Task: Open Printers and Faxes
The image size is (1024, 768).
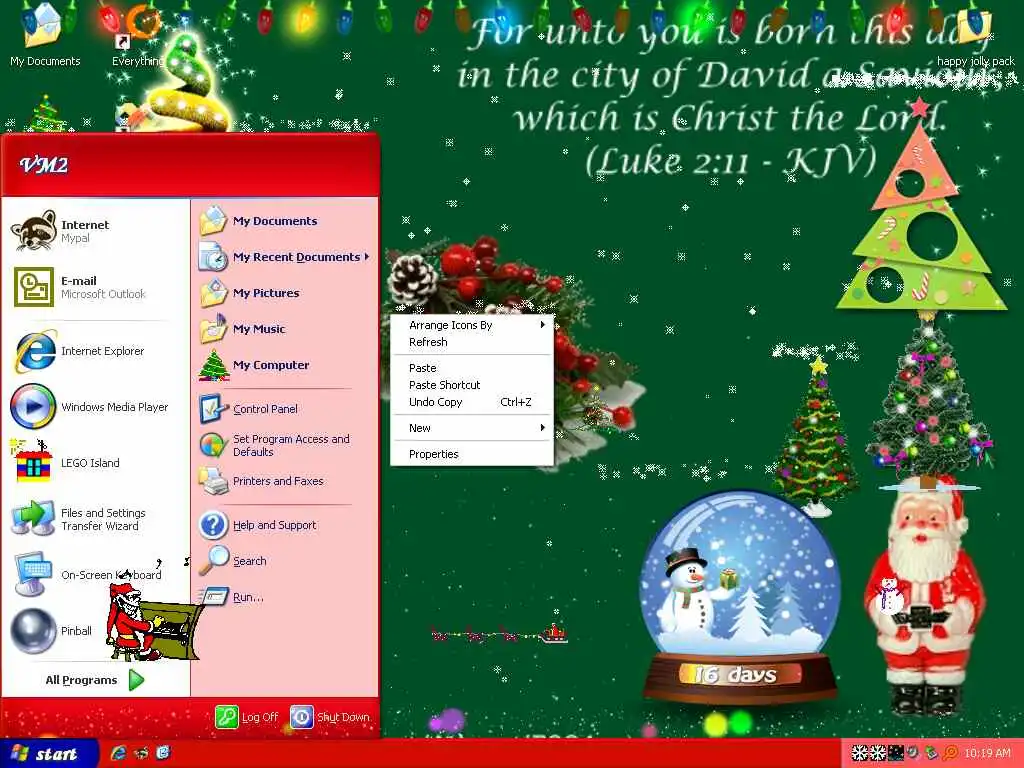Action: (285, 481)
